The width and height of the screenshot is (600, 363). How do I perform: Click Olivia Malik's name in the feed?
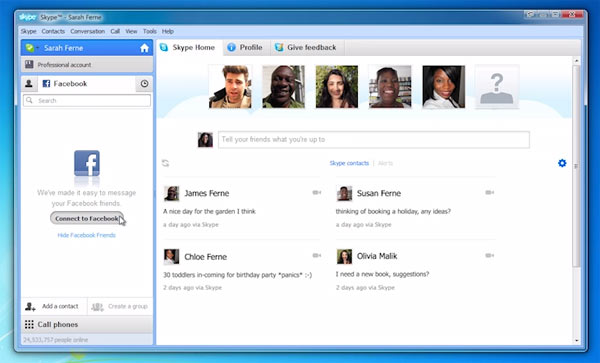pyautogui.click(x=377, y=256)
